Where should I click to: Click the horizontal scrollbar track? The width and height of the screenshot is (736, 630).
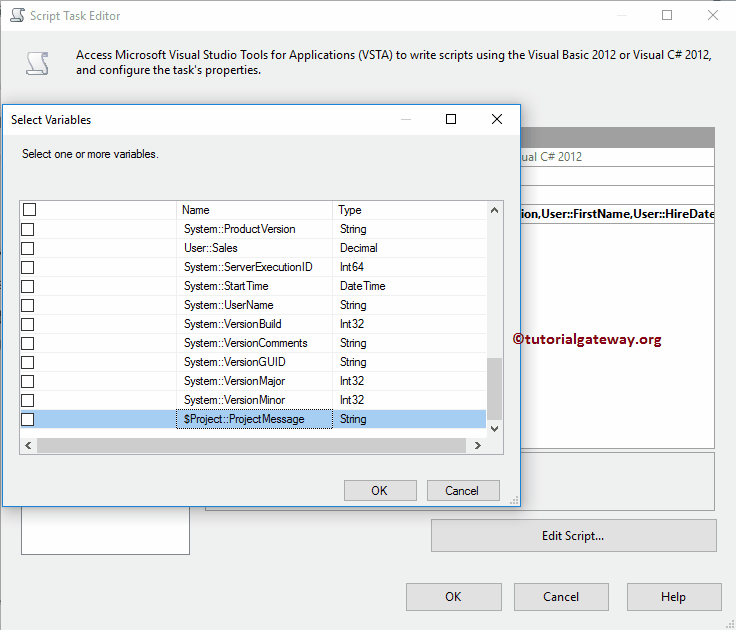(x=251, y=446)
